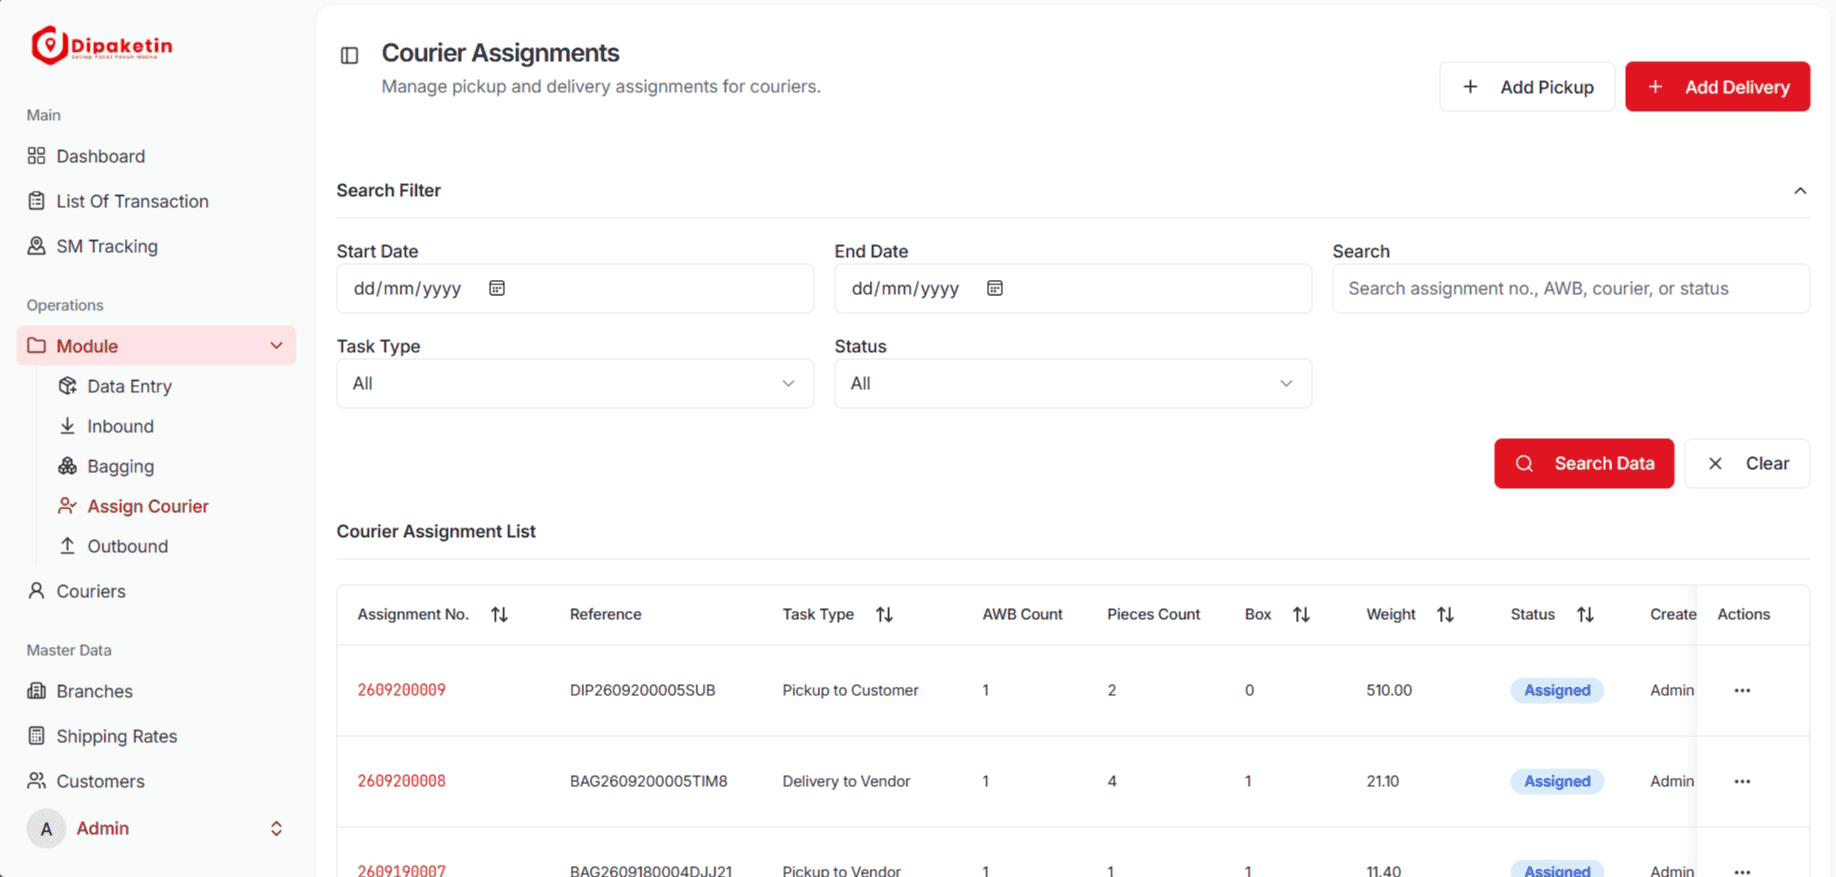
Task: Open actions menu for assignment 2609200009
Action: pos(1742,690)
